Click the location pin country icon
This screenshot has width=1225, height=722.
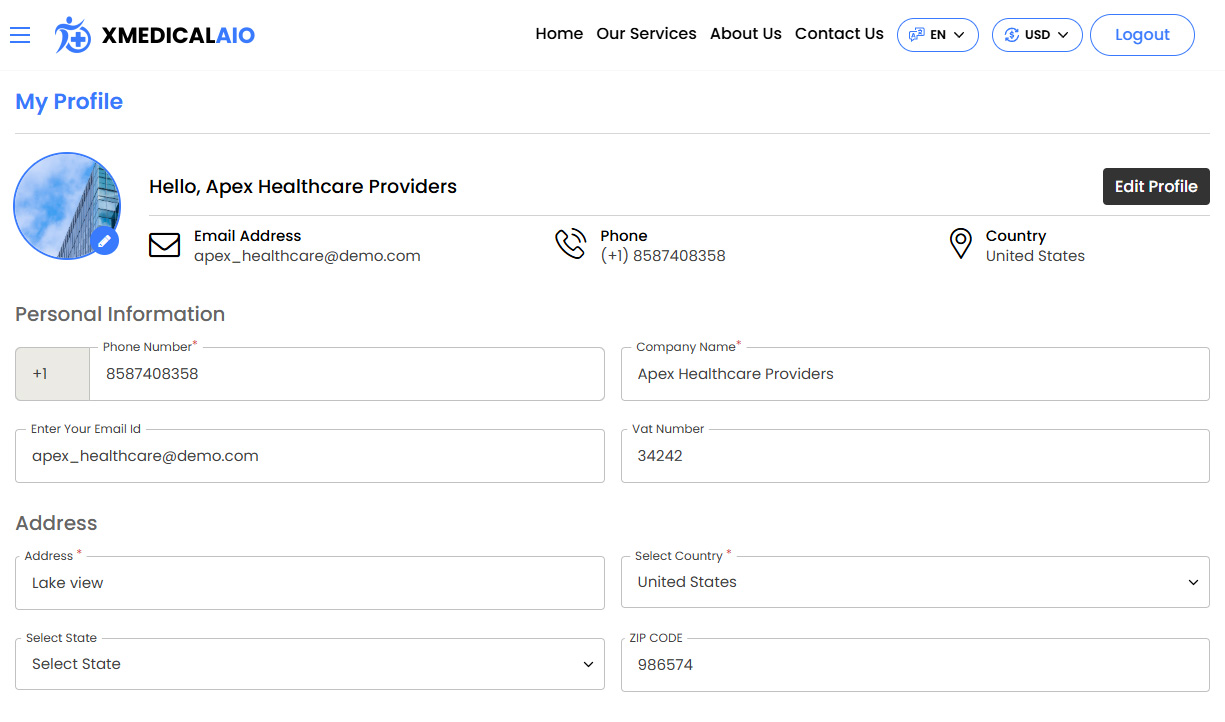tap(960, 245)
